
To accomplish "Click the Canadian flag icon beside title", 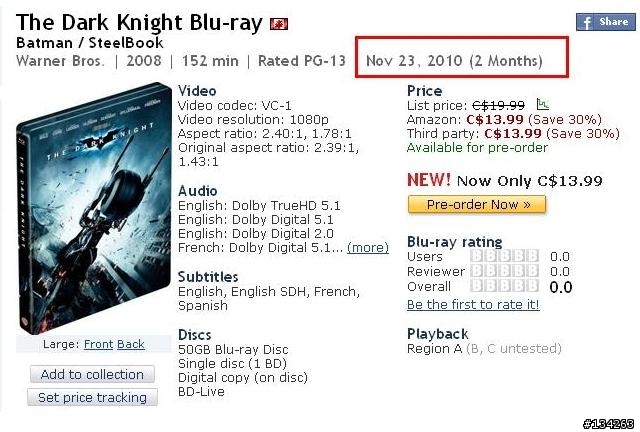I will [279, 24].
